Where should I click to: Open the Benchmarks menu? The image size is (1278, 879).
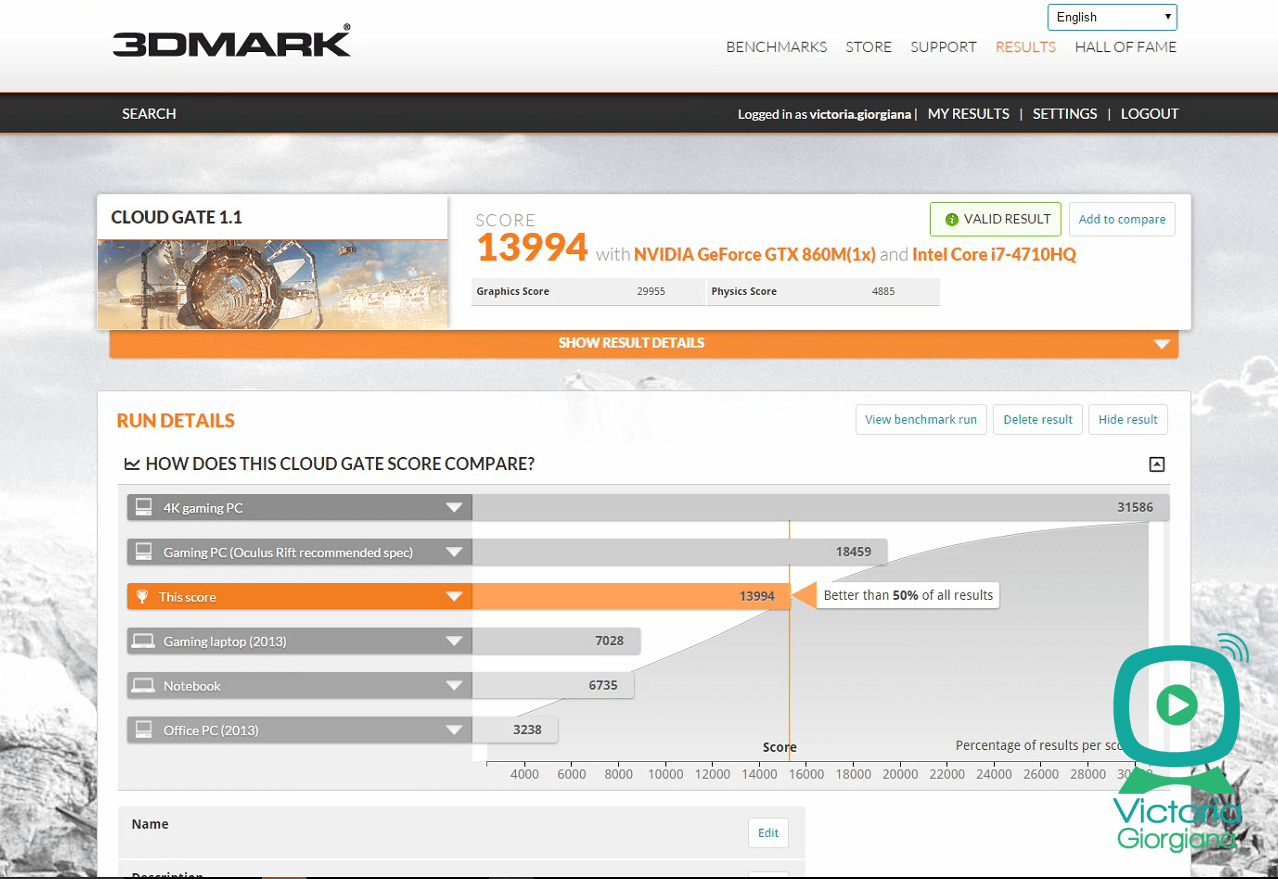tap(776, 47)
